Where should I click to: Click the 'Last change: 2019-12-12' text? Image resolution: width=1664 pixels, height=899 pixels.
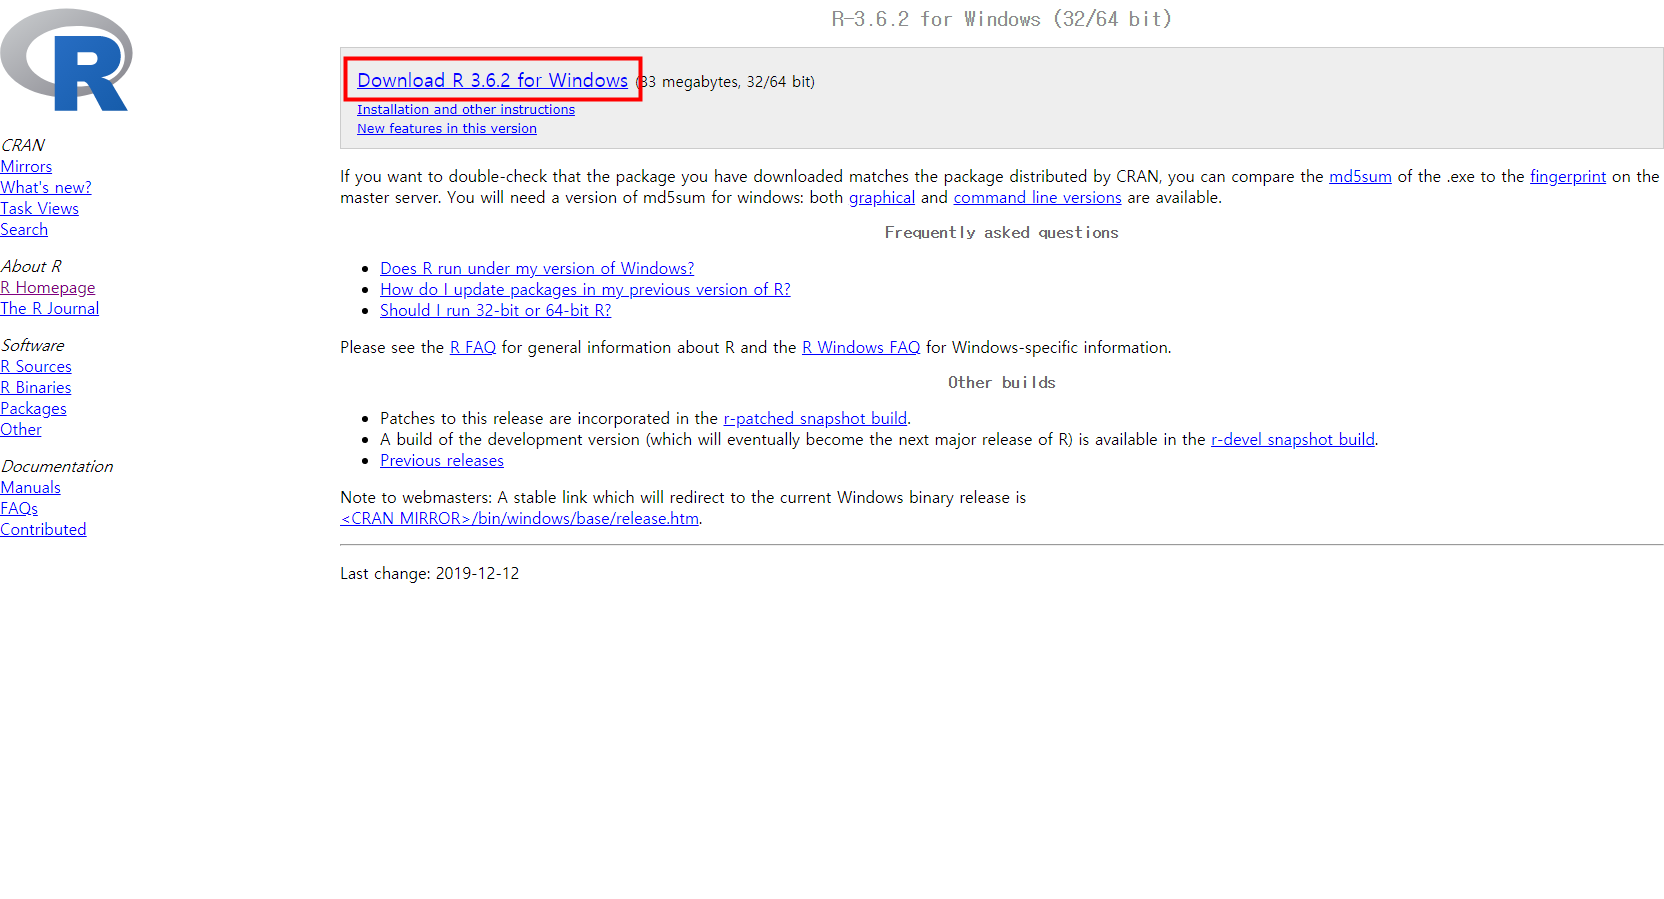(430, 573)
